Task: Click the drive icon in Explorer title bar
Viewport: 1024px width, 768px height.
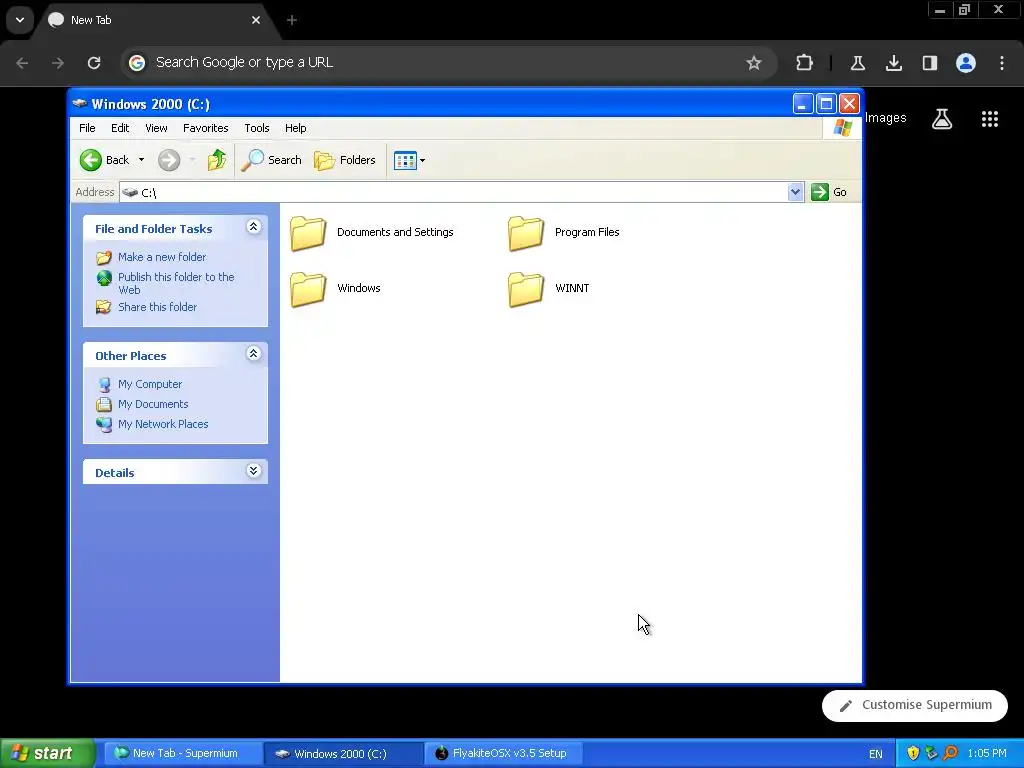Action: click(x=80, y=104)
